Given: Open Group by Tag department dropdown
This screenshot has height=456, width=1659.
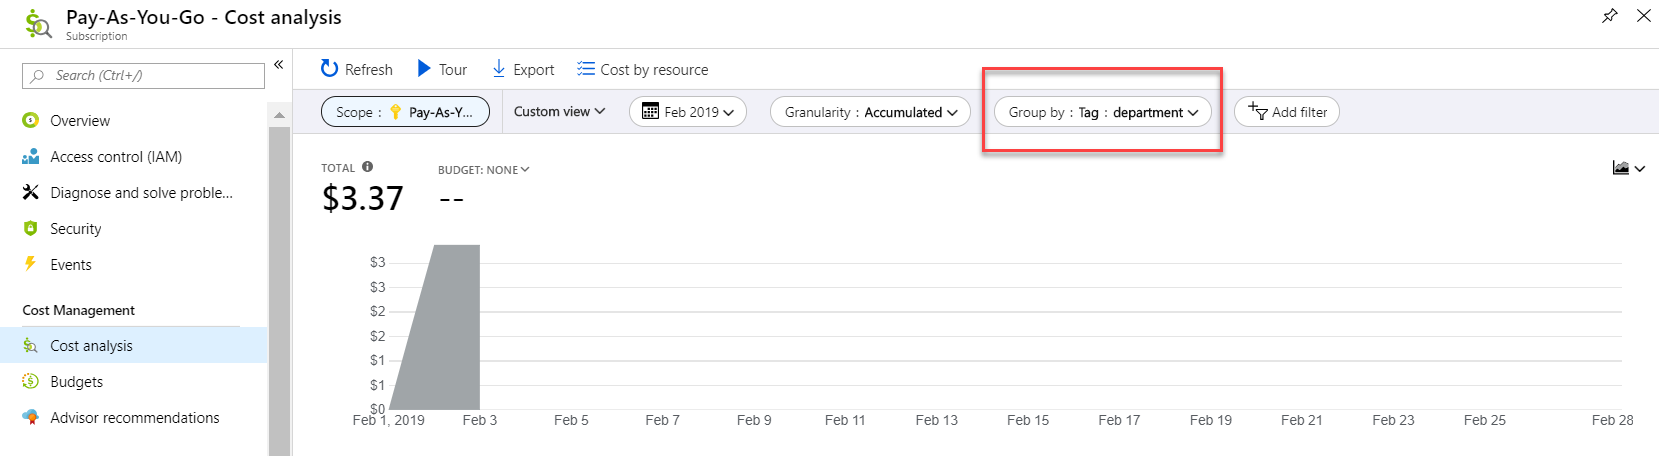Looking at the screenshot, I should point(1102,112).
